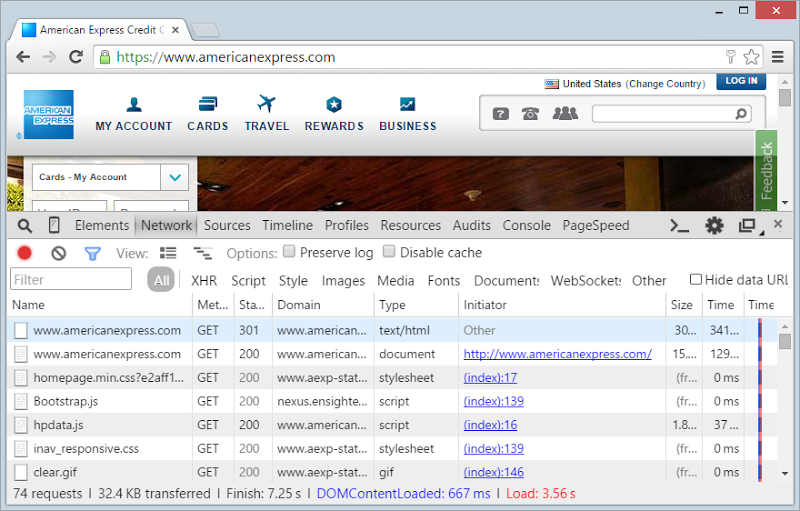Image resolution: width=800 pixels, height=511 pixels.
Task: Click the browser forward arrow
Action: (49, 57)
